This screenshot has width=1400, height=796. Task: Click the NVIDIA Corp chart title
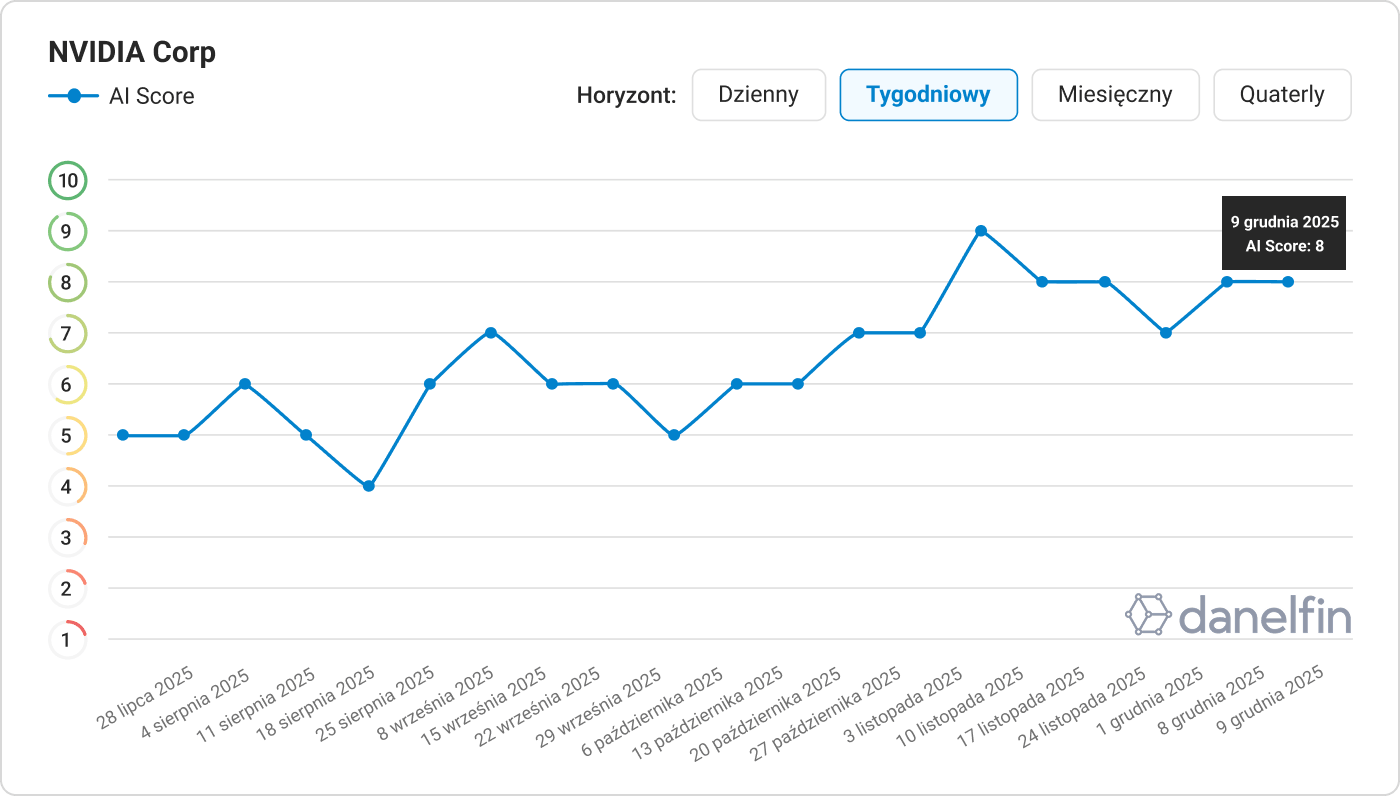132,52
